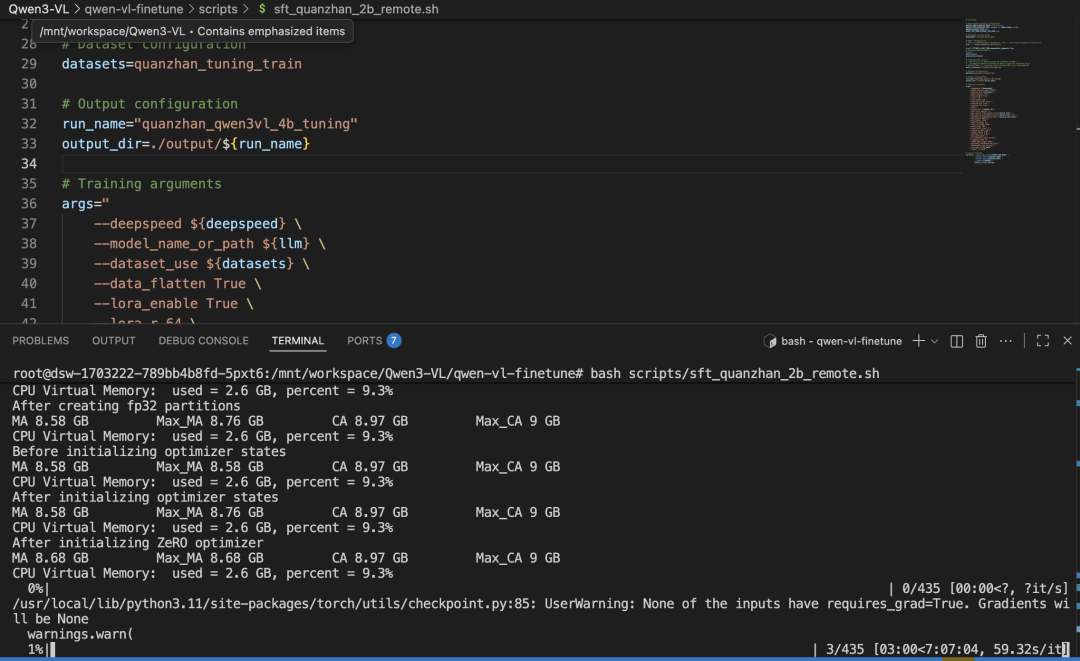Click the bash terminal profile icon
This screenshot has width=1080, height=661.
(x=771, y=341)
